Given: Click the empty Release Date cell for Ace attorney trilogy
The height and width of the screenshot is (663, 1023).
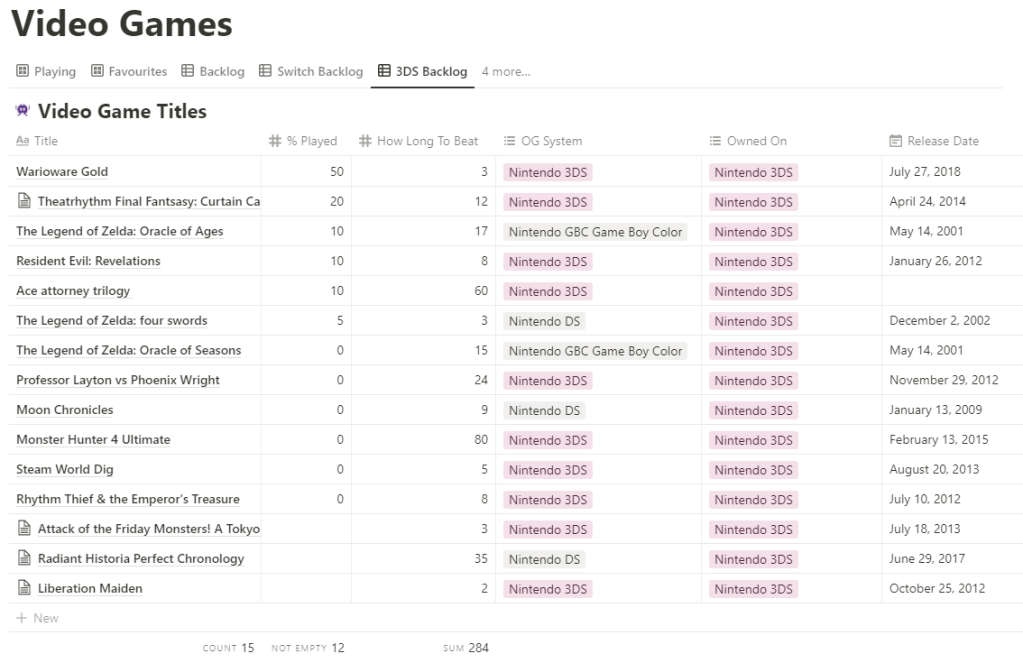Looking at the screenshot, I should (950, 291).
